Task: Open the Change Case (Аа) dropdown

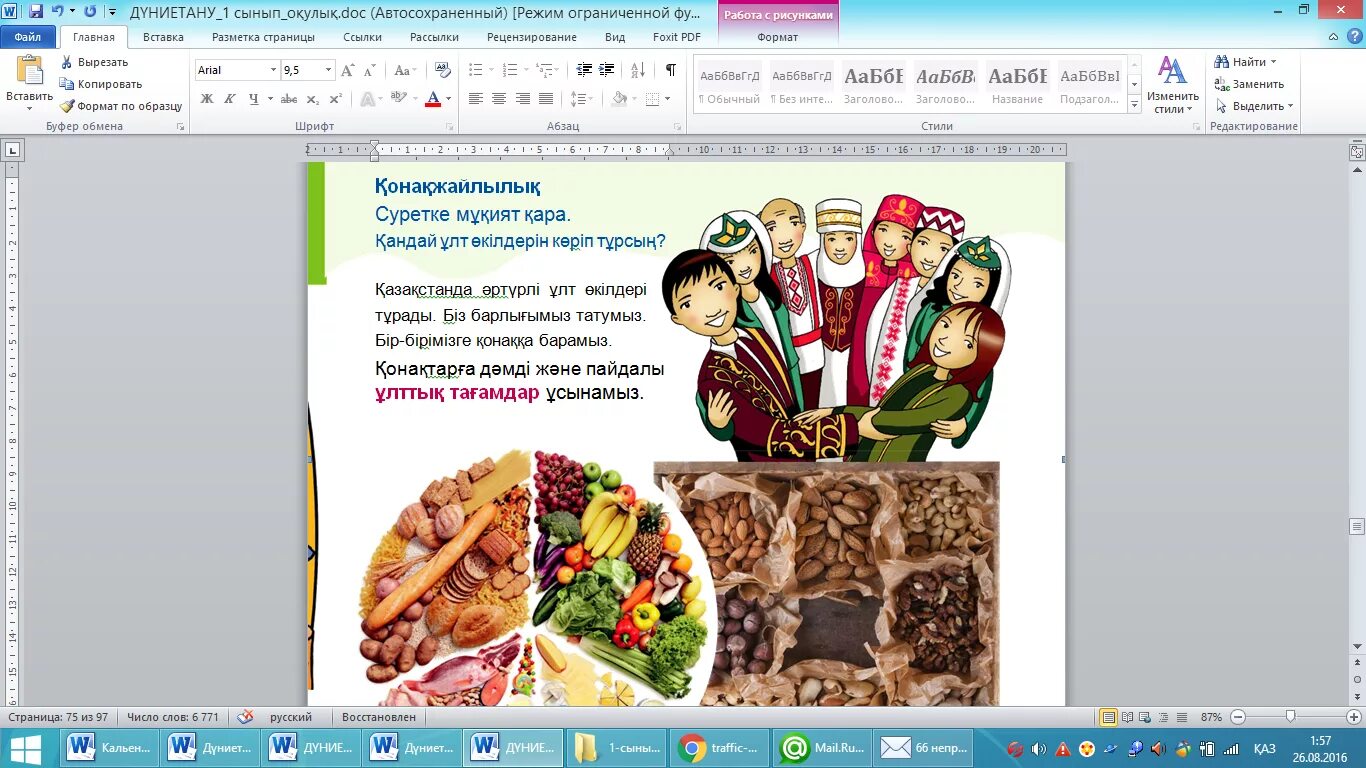Action: point(405,70)
